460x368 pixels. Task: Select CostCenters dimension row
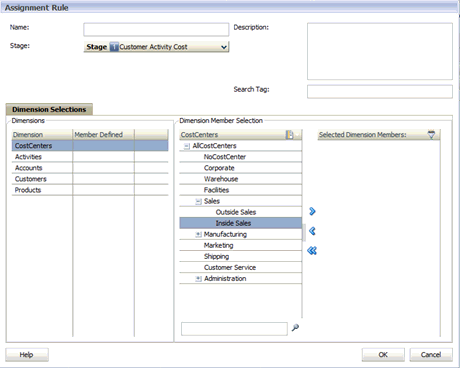(90, 146)
